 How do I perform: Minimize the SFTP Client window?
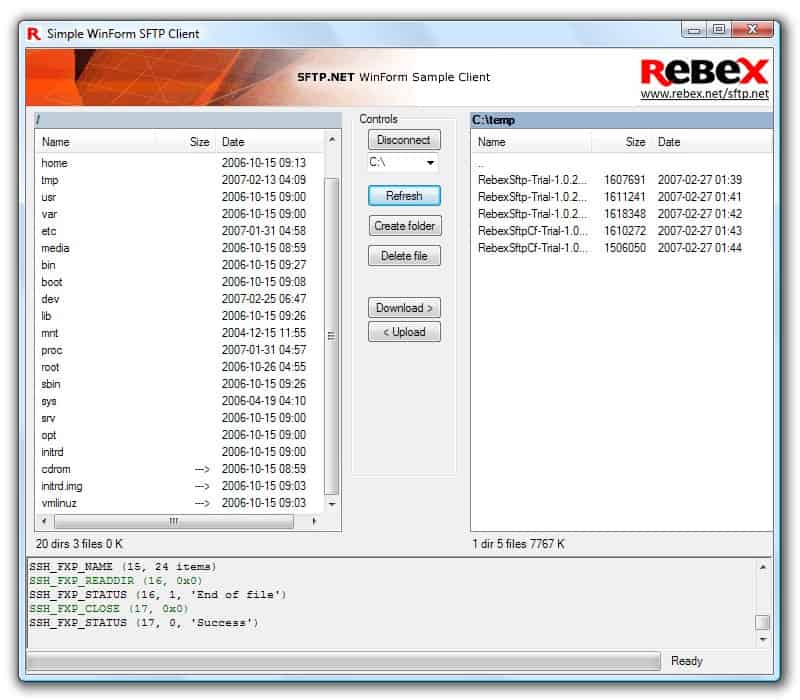(694, 30)
